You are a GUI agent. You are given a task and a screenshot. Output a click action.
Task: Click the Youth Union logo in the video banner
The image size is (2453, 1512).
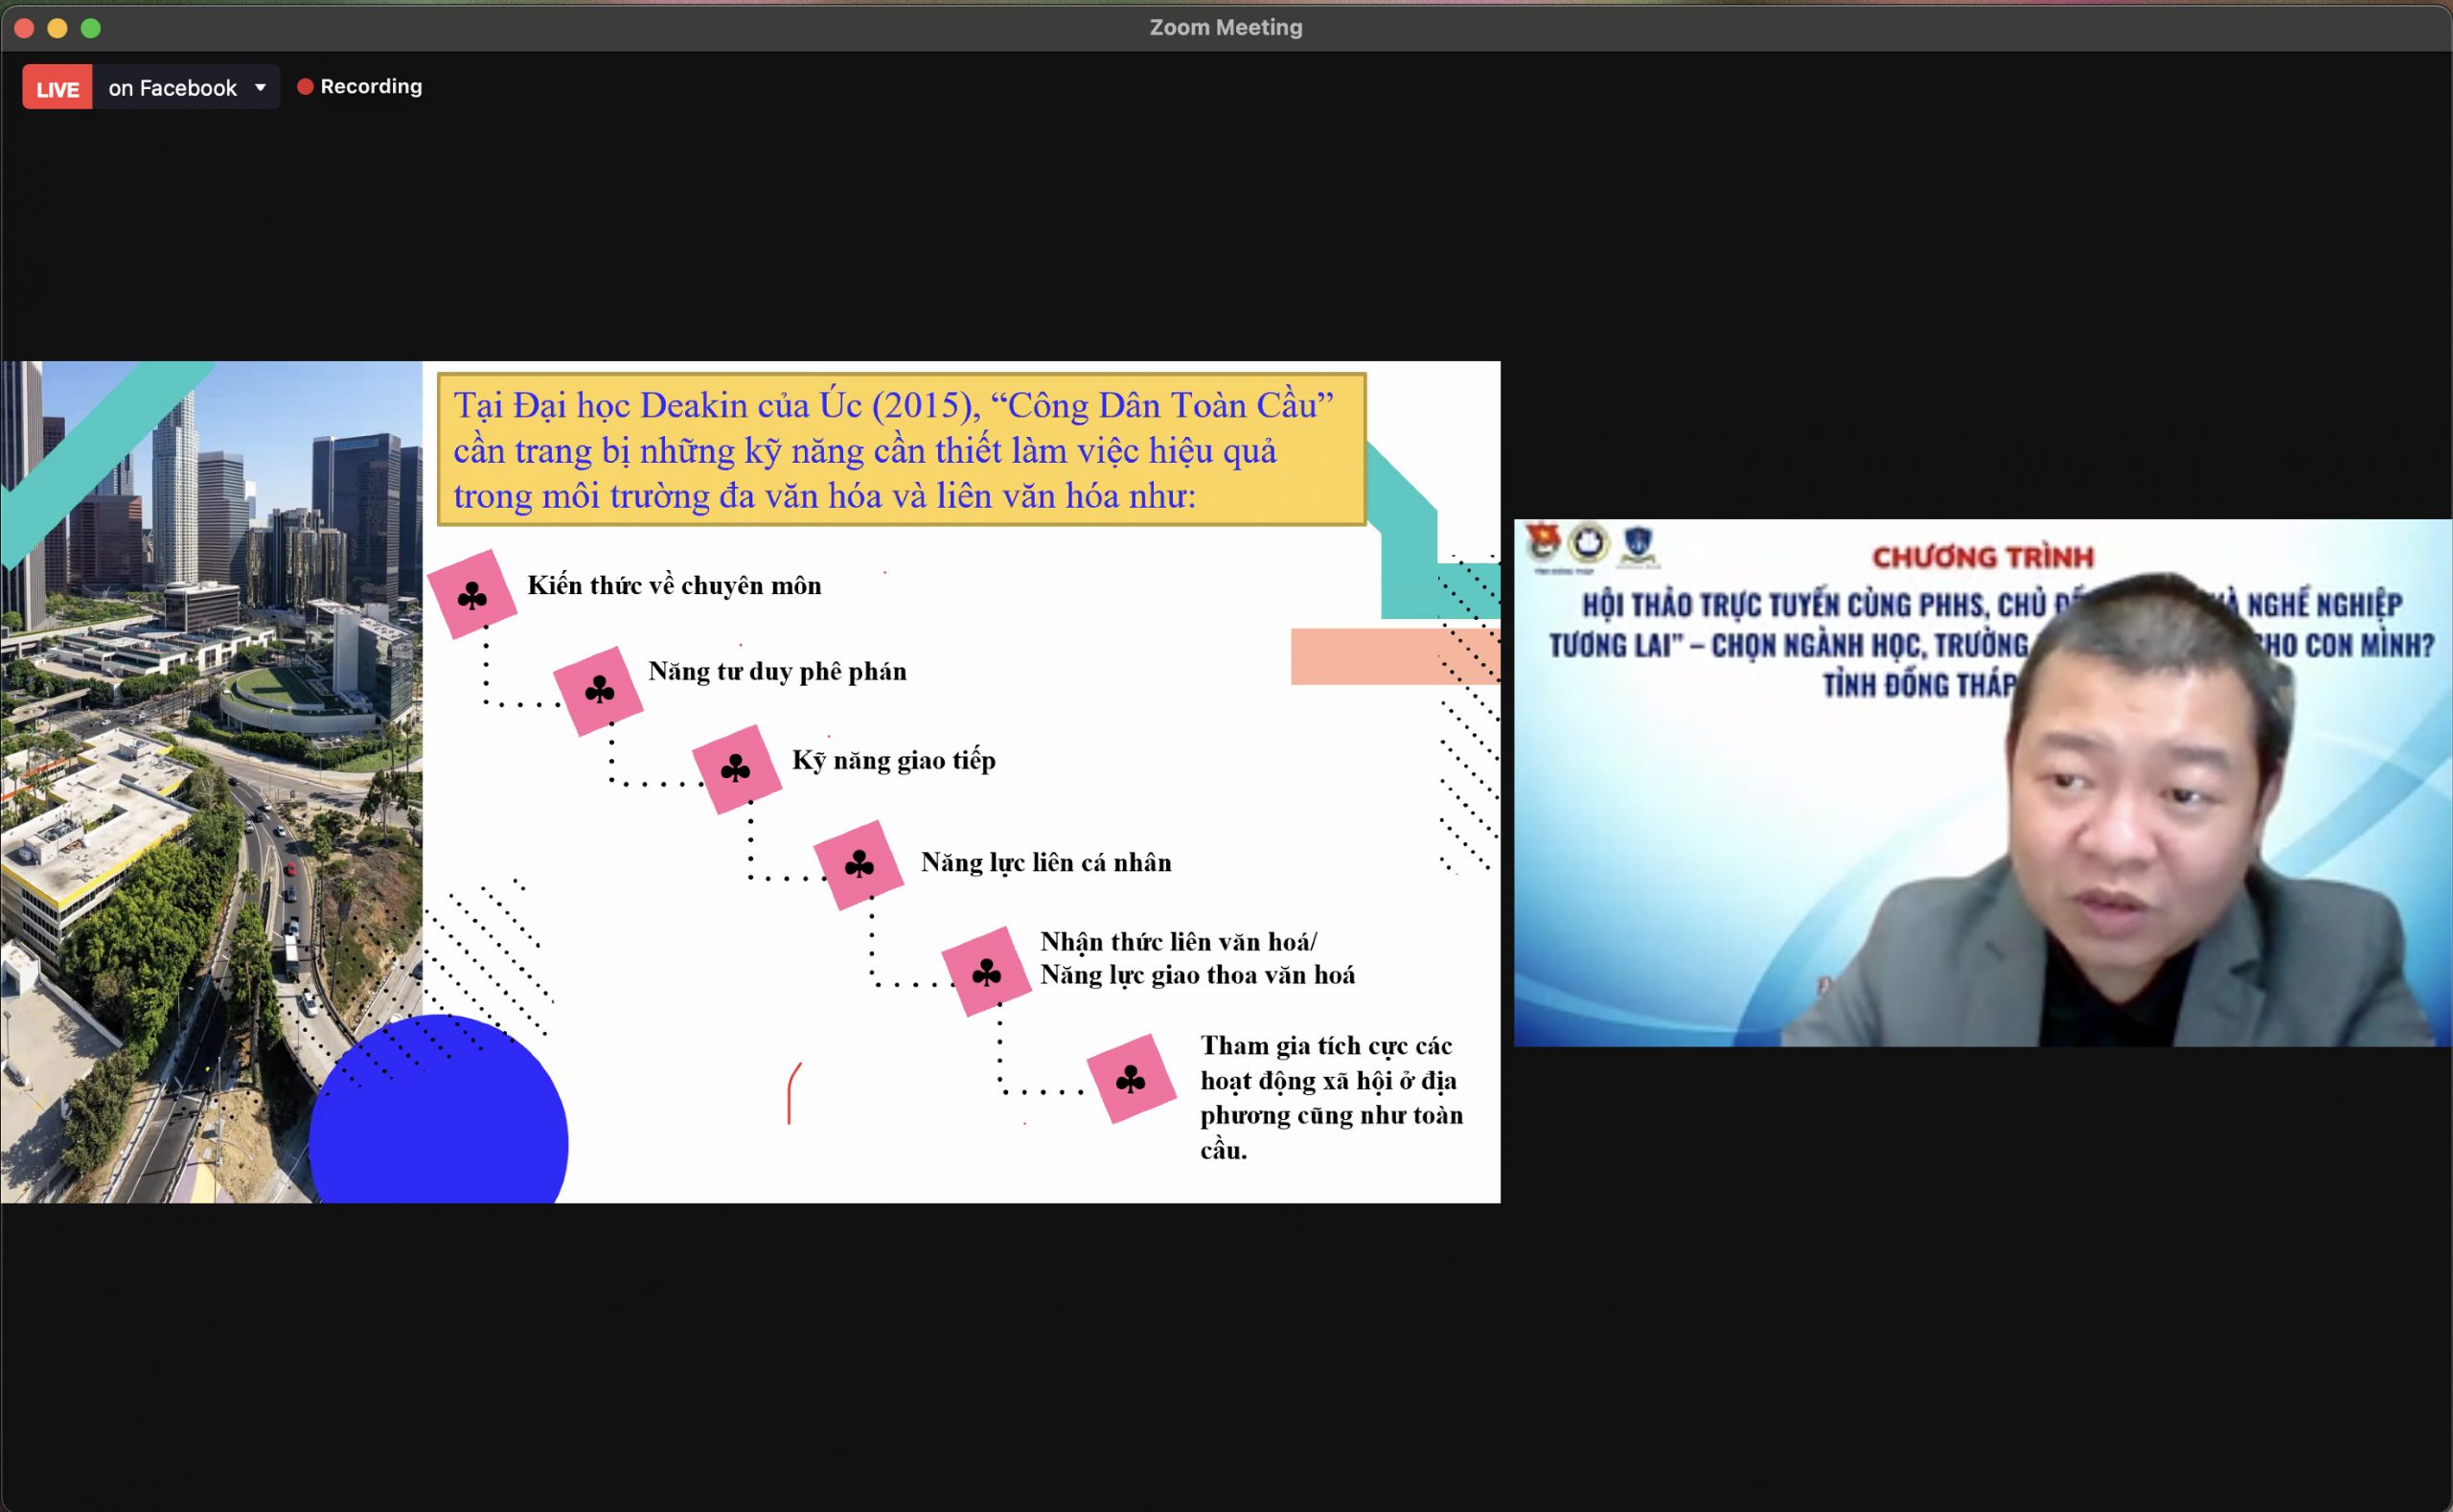point(1543,543)
